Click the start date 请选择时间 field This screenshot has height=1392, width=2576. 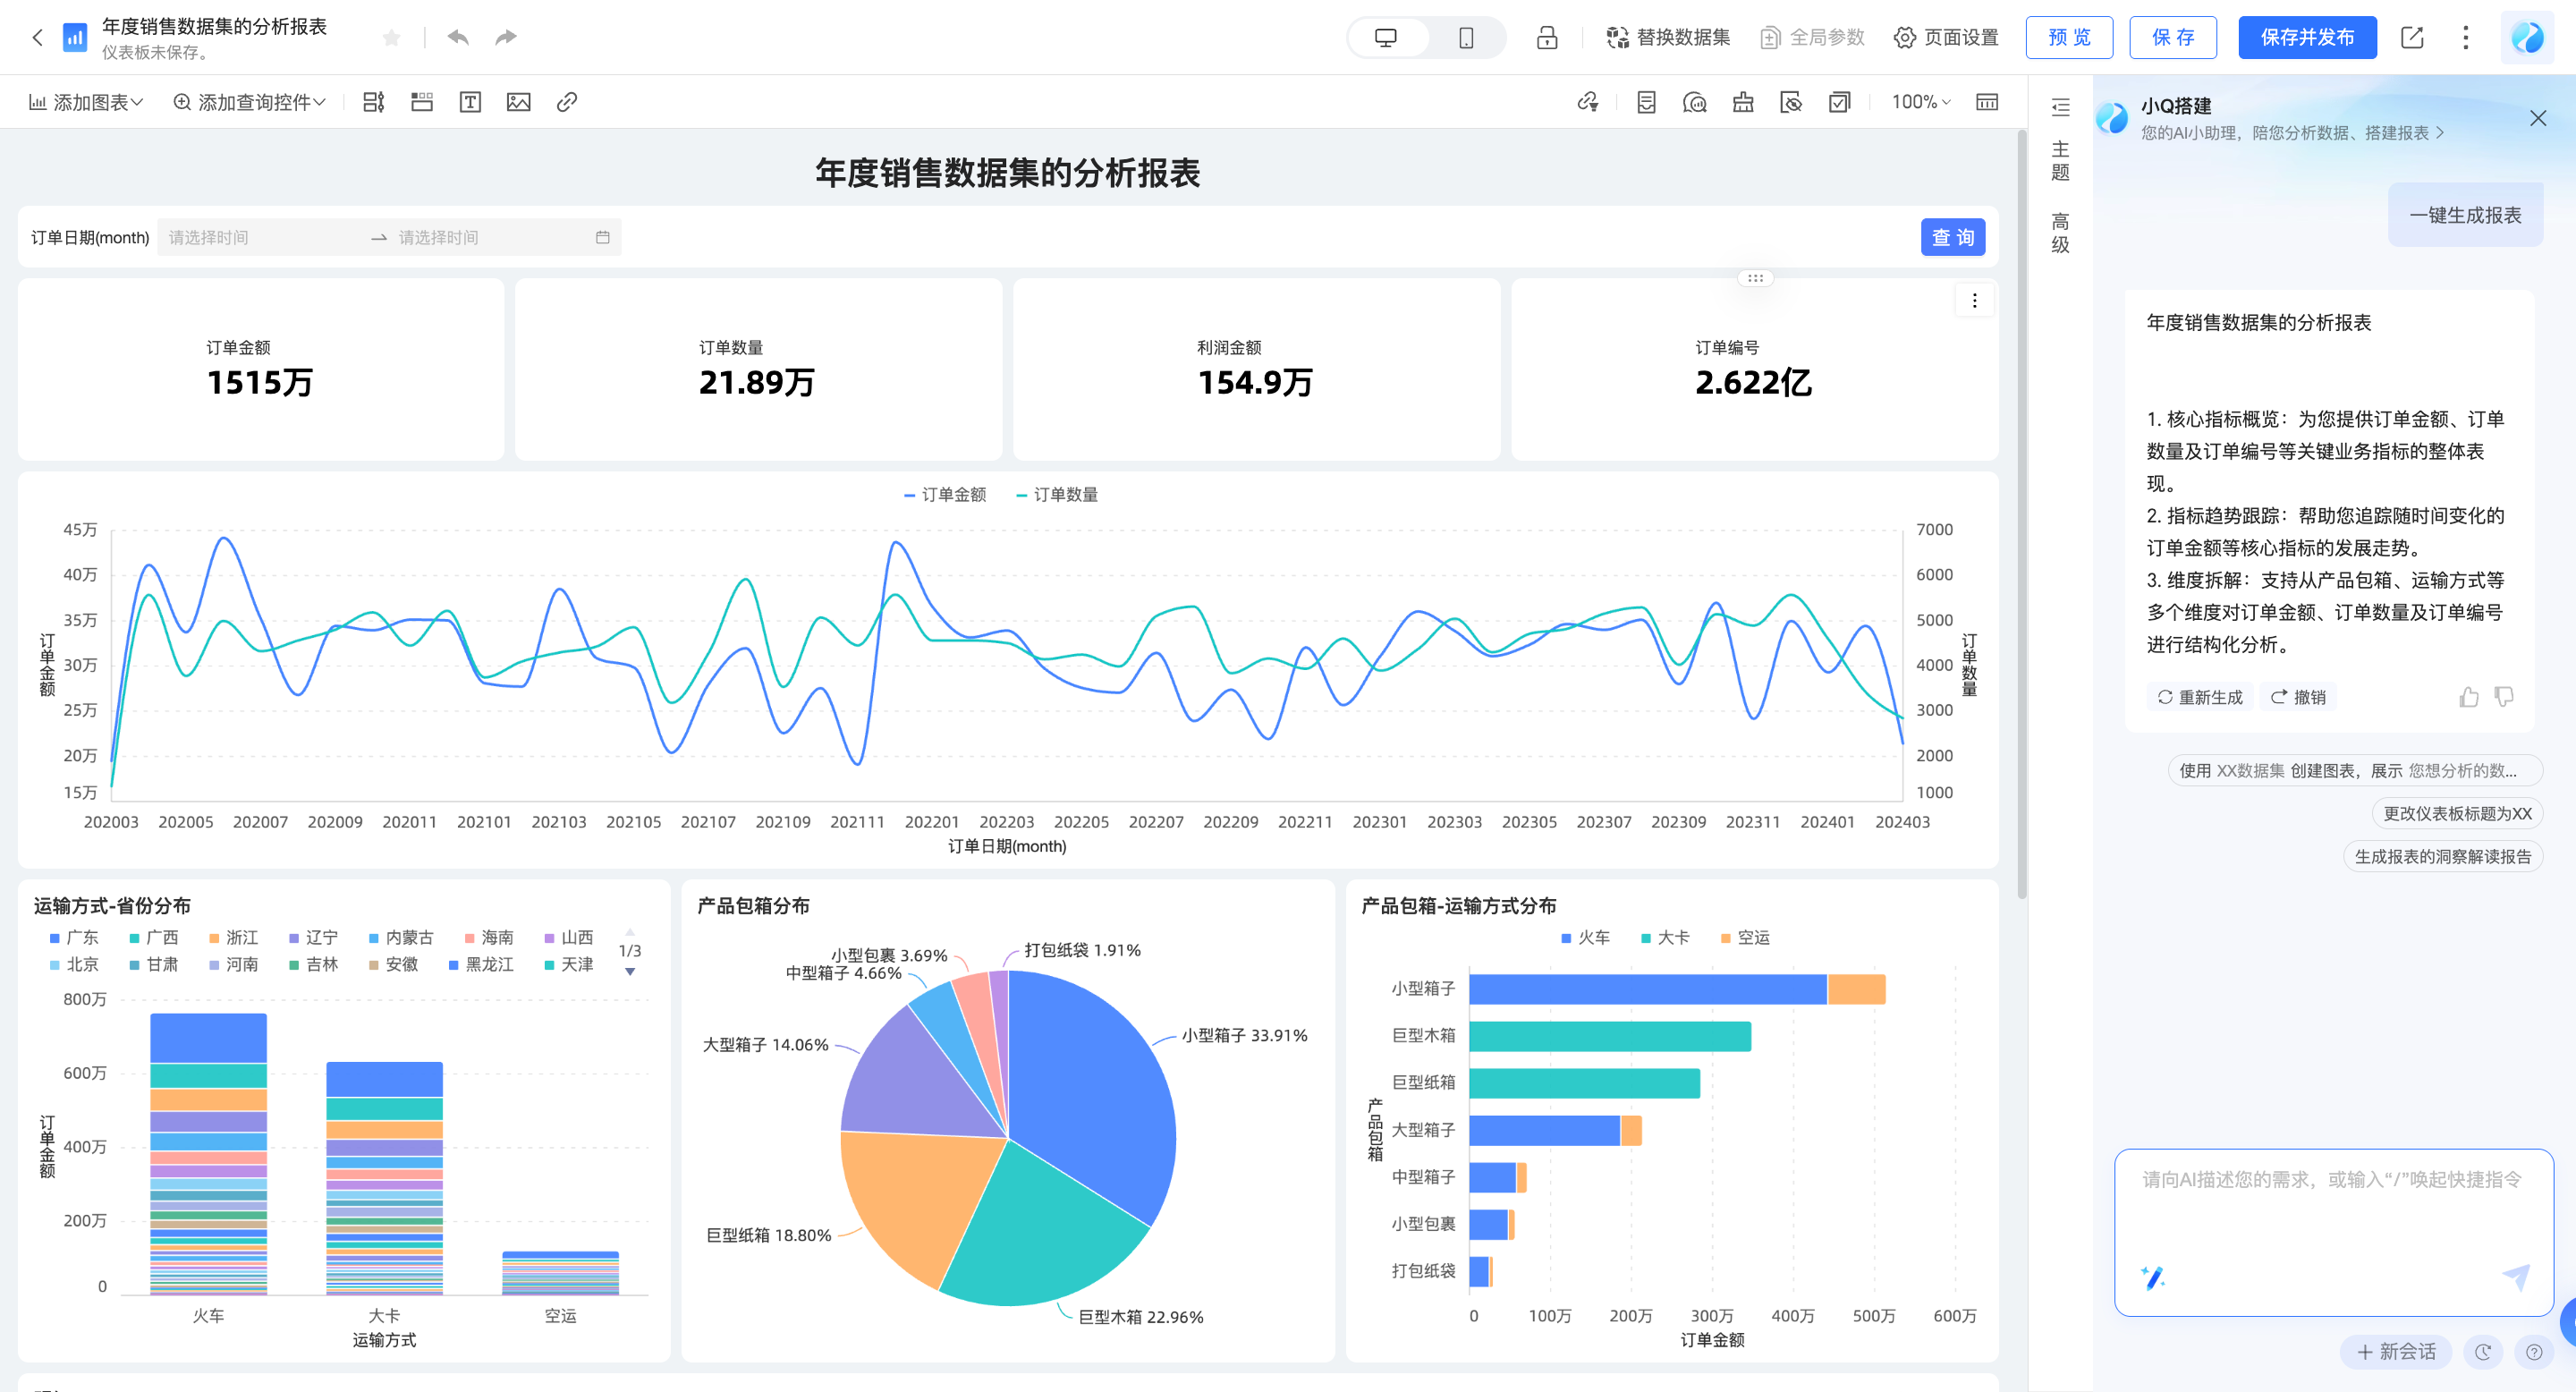click(260, 238)
